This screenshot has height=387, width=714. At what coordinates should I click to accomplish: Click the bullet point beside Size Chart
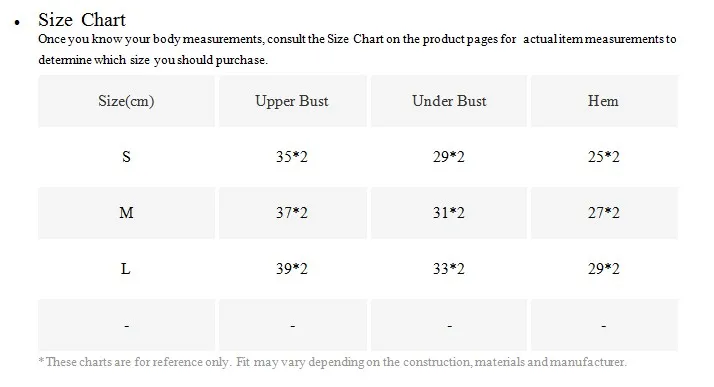(x=17, y=22)
